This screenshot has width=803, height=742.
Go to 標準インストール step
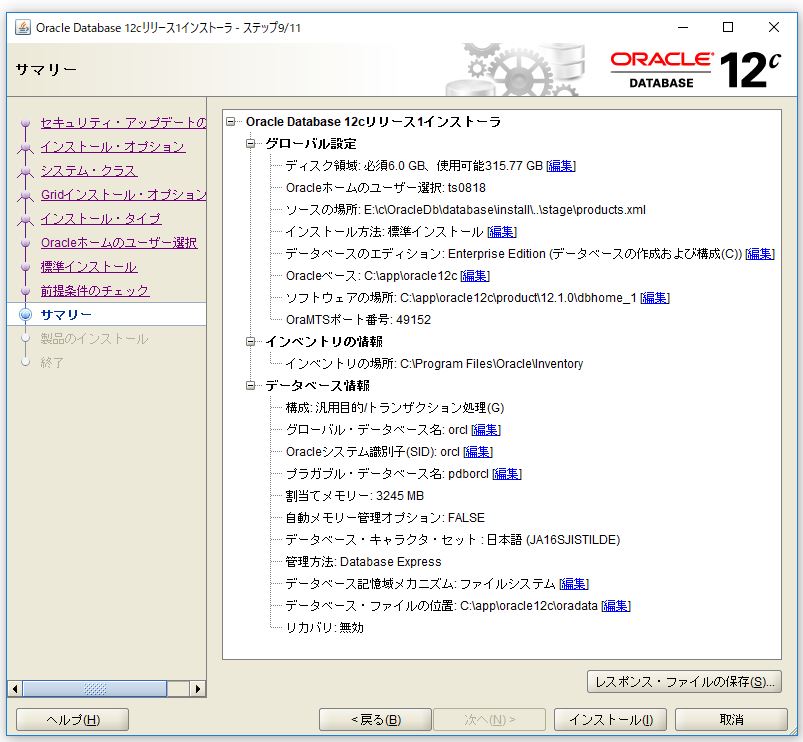(89, 267)
